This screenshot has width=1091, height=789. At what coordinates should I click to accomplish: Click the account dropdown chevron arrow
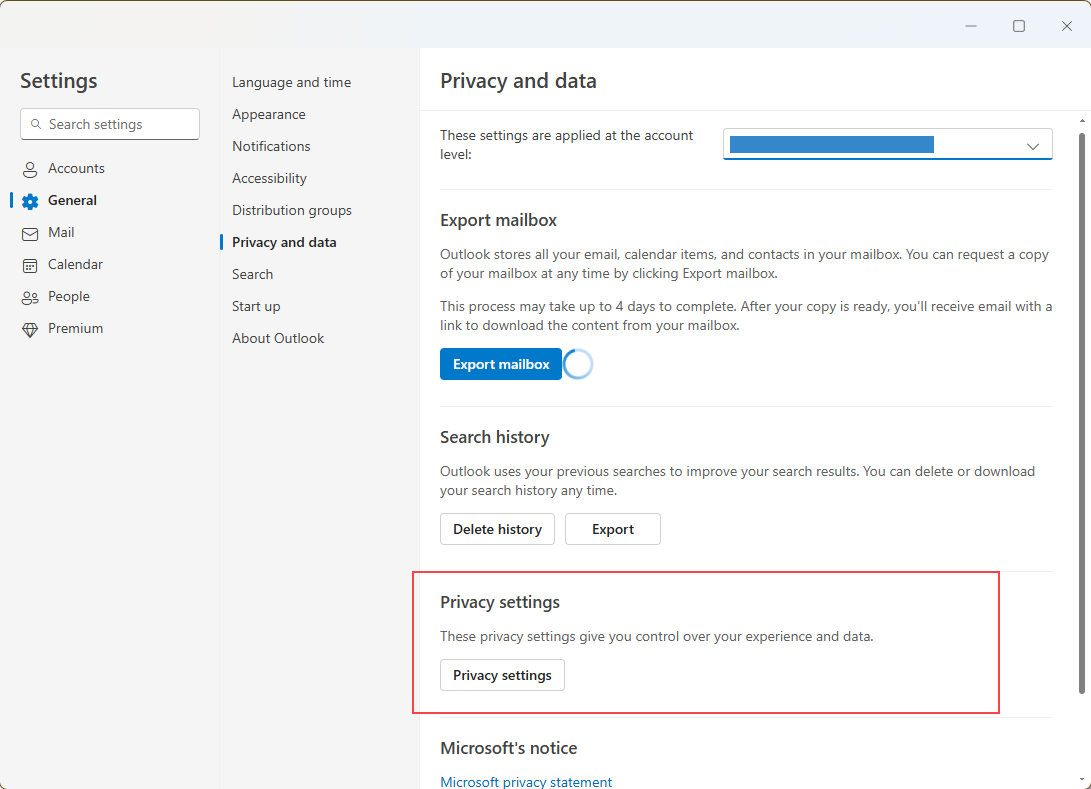(x=1033, y=146)
